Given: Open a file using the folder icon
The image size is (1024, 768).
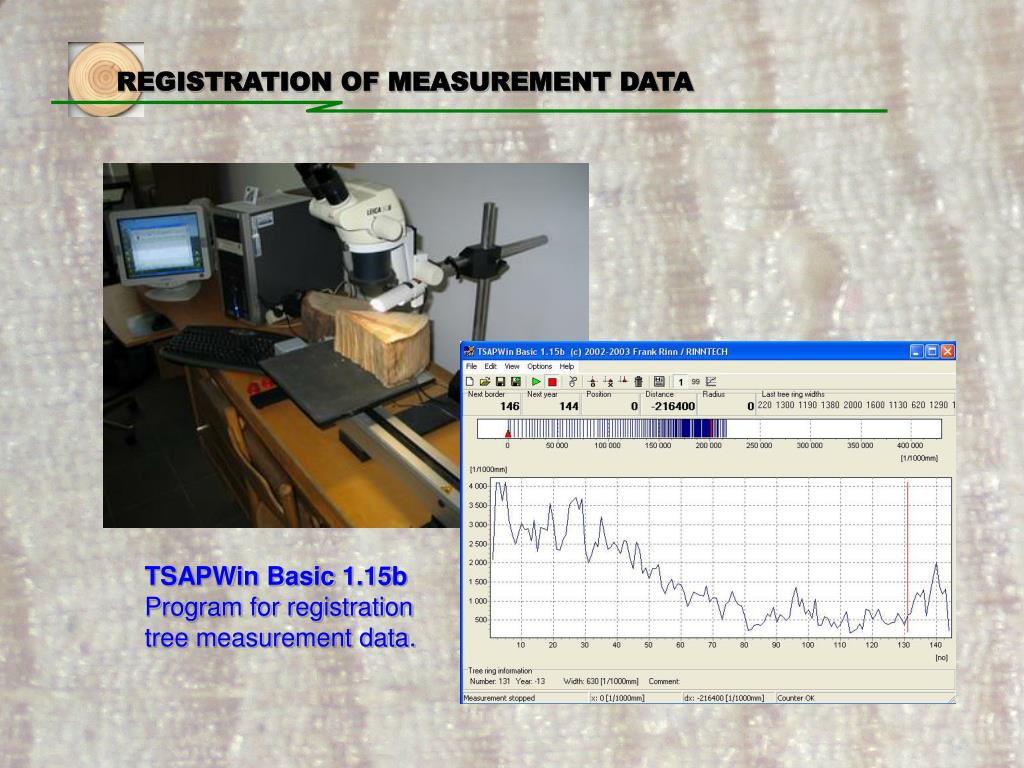Looking at the screenshot, I should click(x=485, y=381).
